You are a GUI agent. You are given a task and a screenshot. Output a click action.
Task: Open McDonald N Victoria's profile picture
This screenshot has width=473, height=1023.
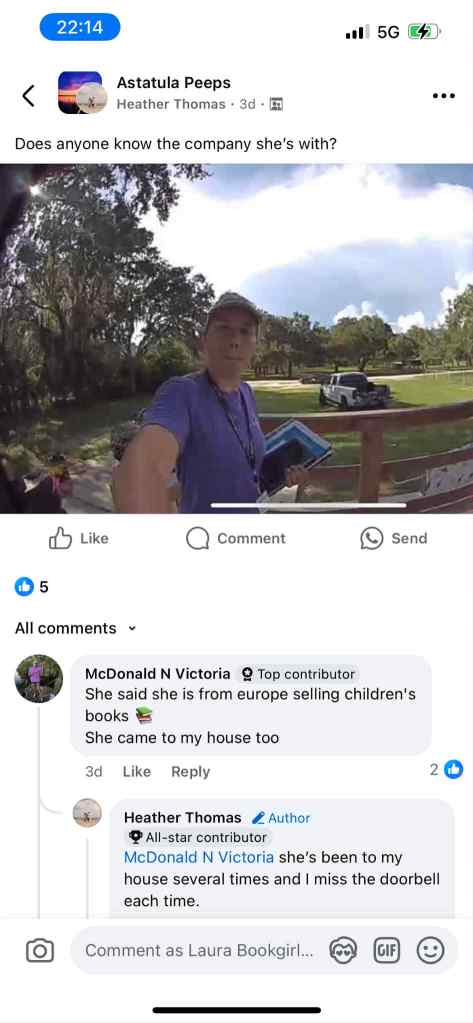[39, 679]
